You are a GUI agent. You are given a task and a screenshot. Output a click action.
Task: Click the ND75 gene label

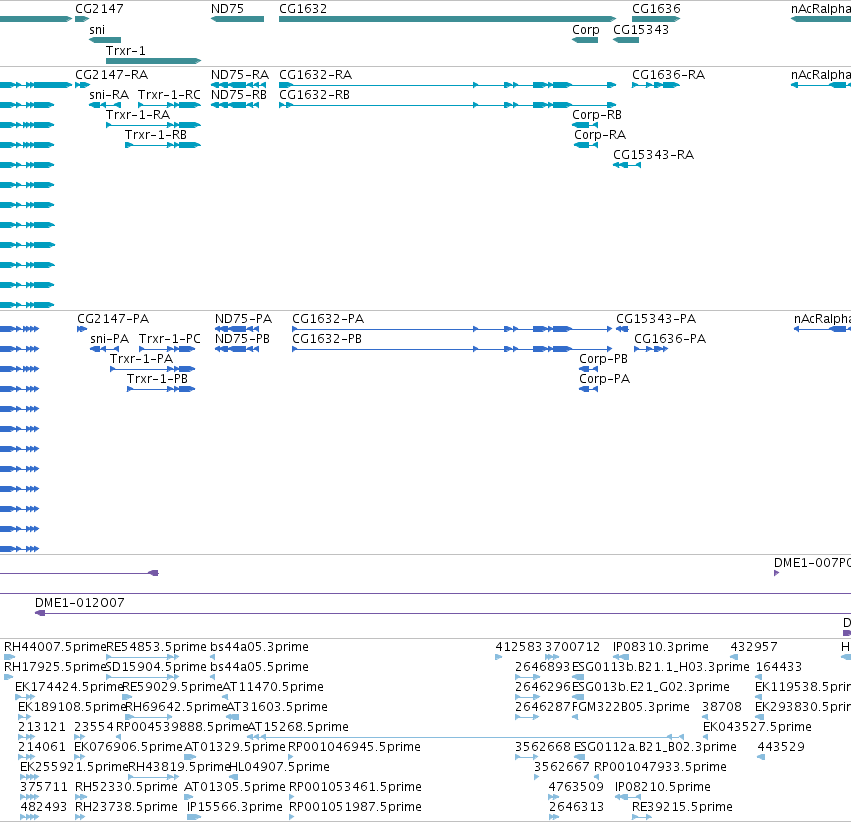[227, 9]
